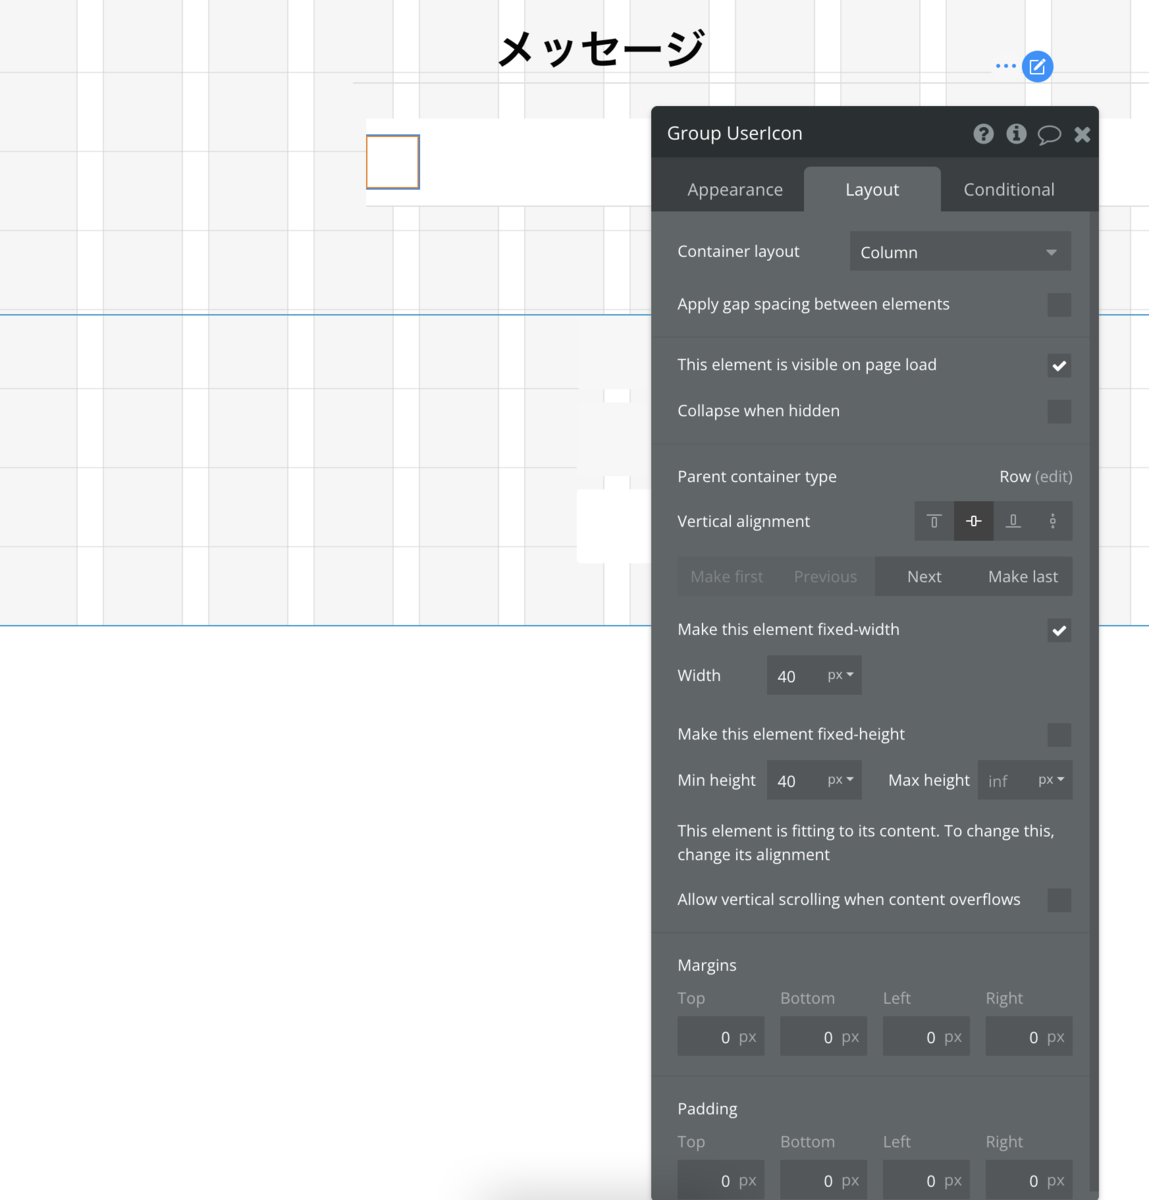
Task: Click the Make first button
Action: click(727, 577)
